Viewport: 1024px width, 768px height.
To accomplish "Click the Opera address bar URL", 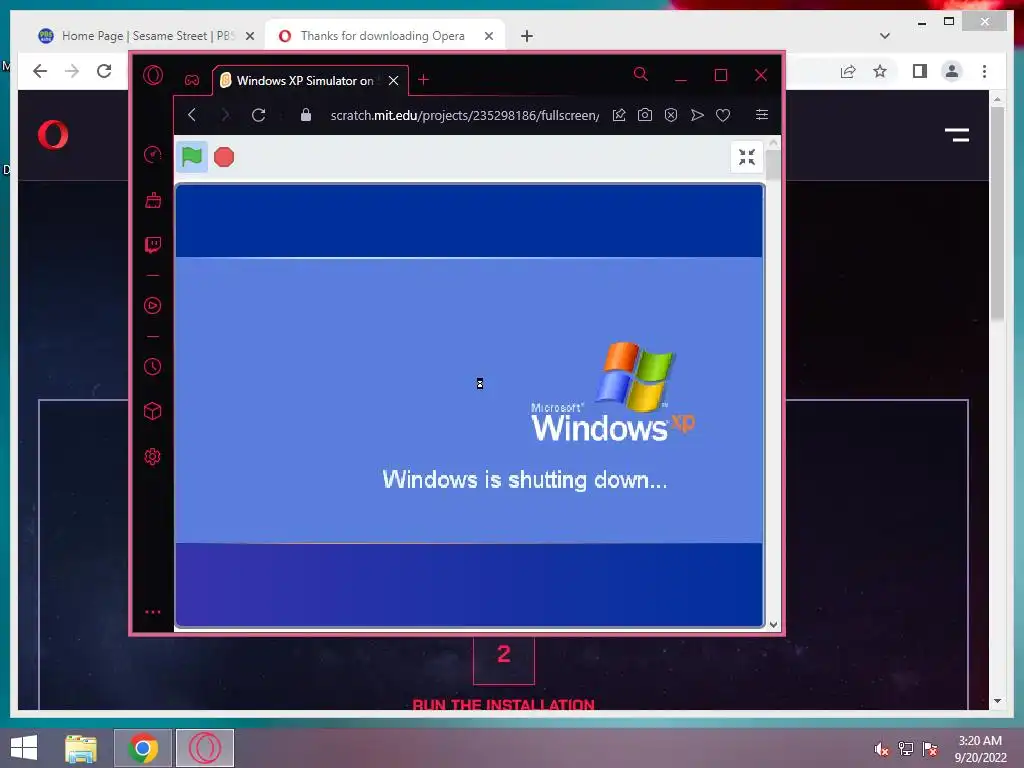I will pos(464,116).
